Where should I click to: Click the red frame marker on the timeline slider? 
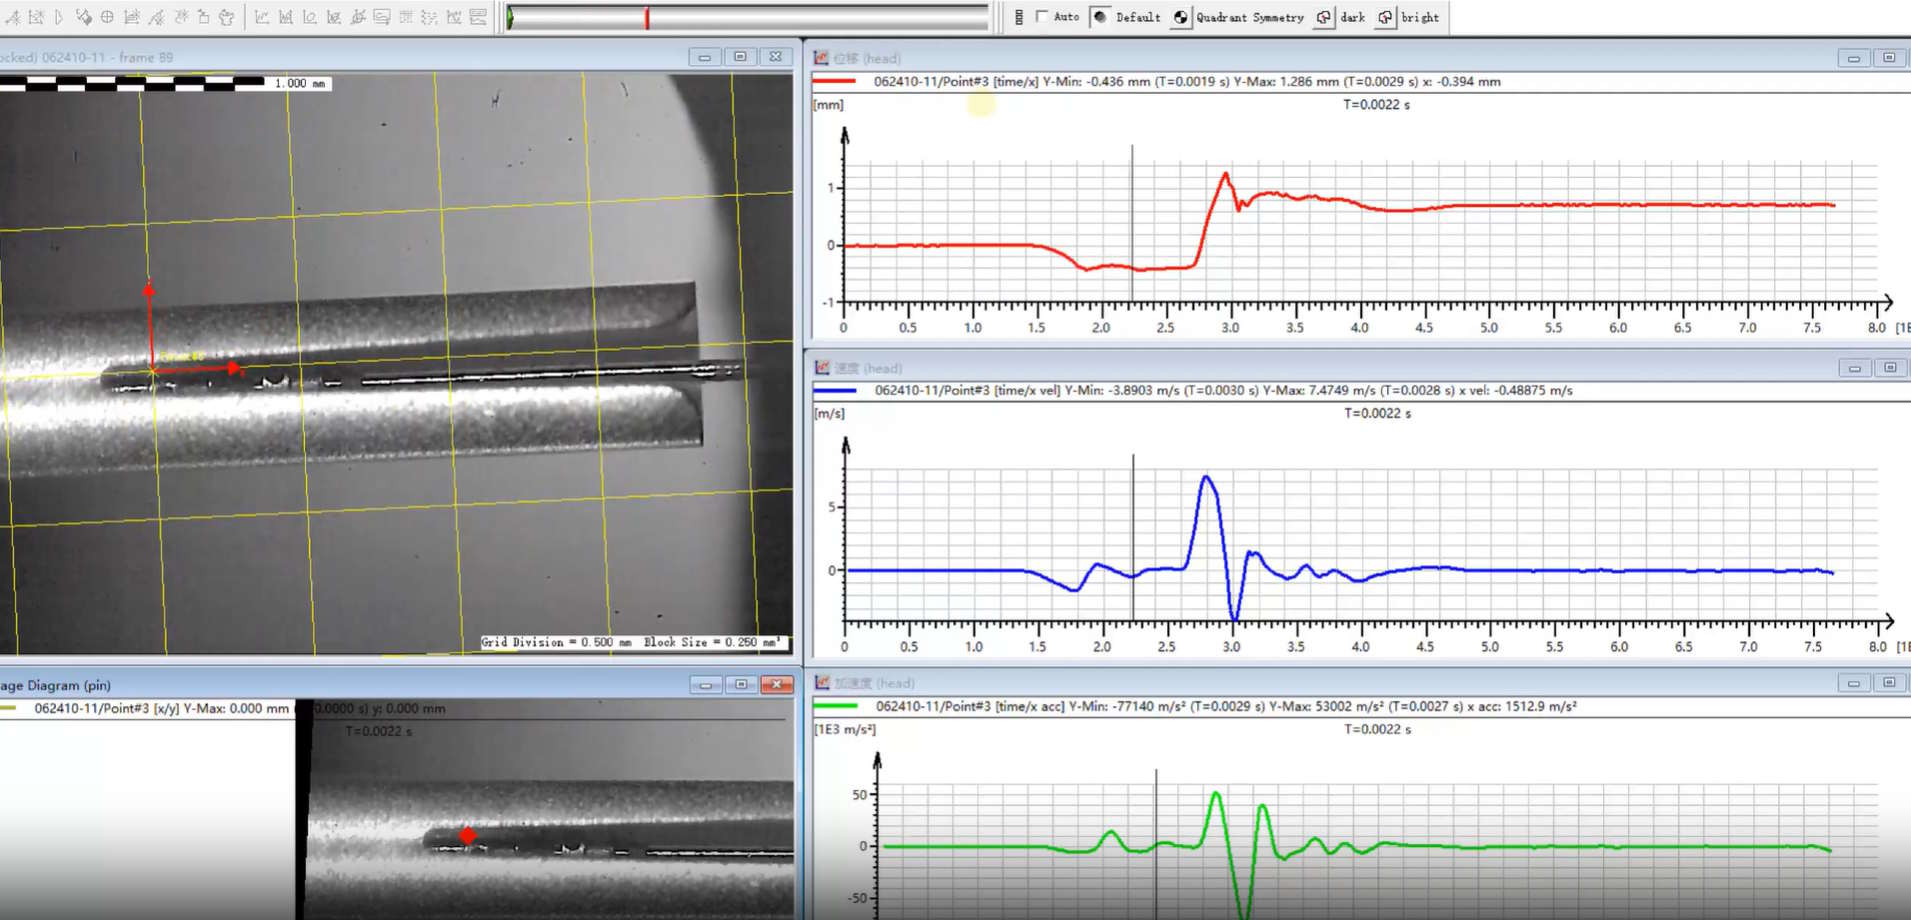coord(647,17)
